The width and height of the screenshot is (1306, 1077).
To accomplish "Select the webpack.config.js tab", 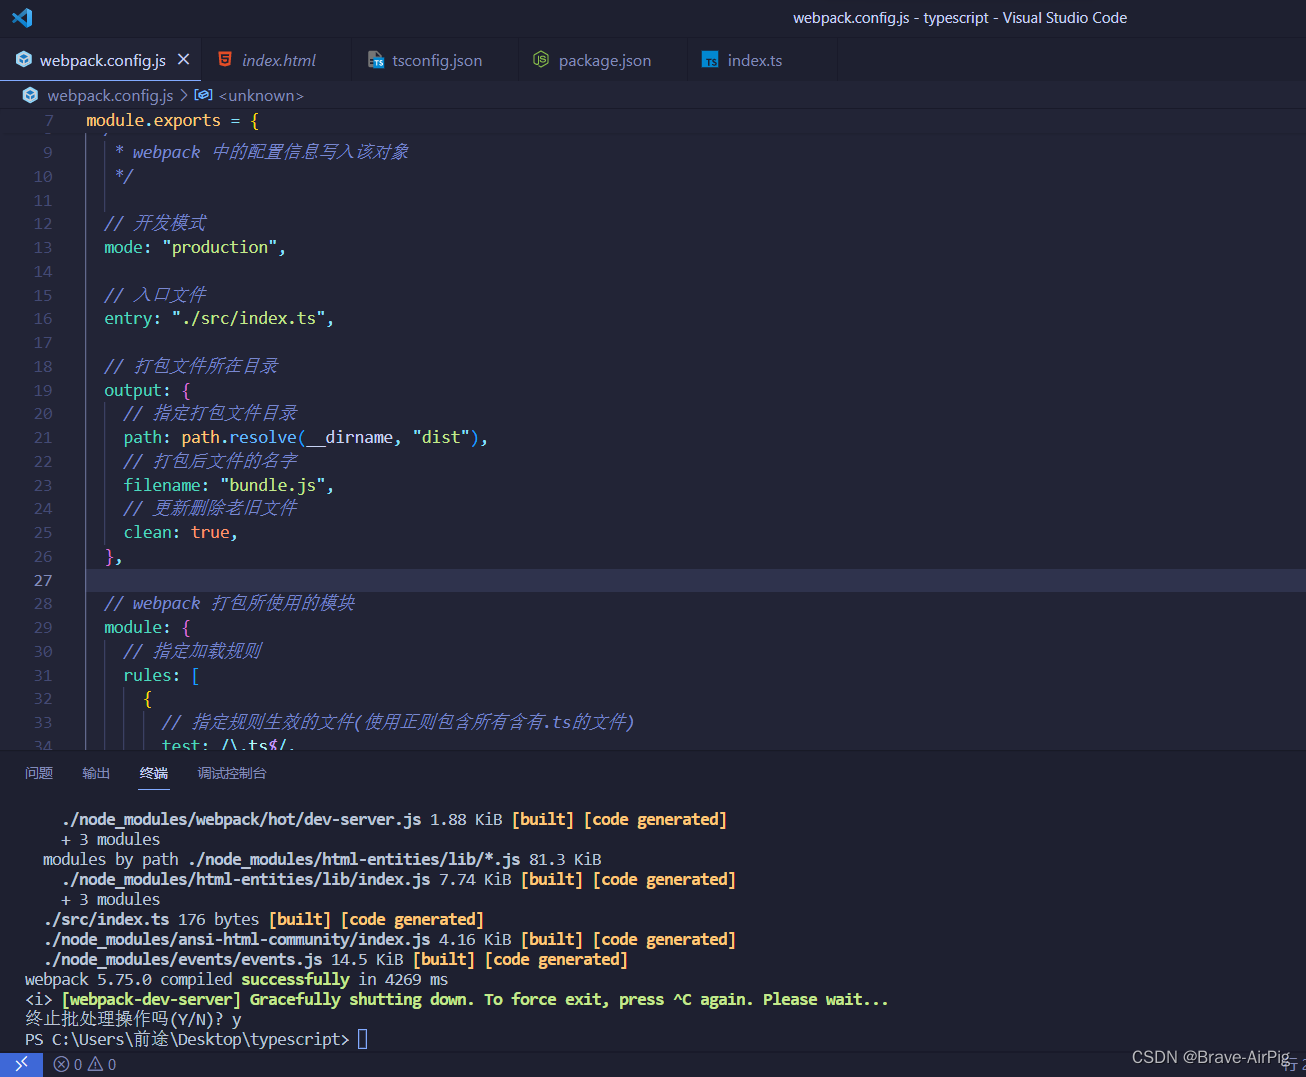I will pos(102,61).
